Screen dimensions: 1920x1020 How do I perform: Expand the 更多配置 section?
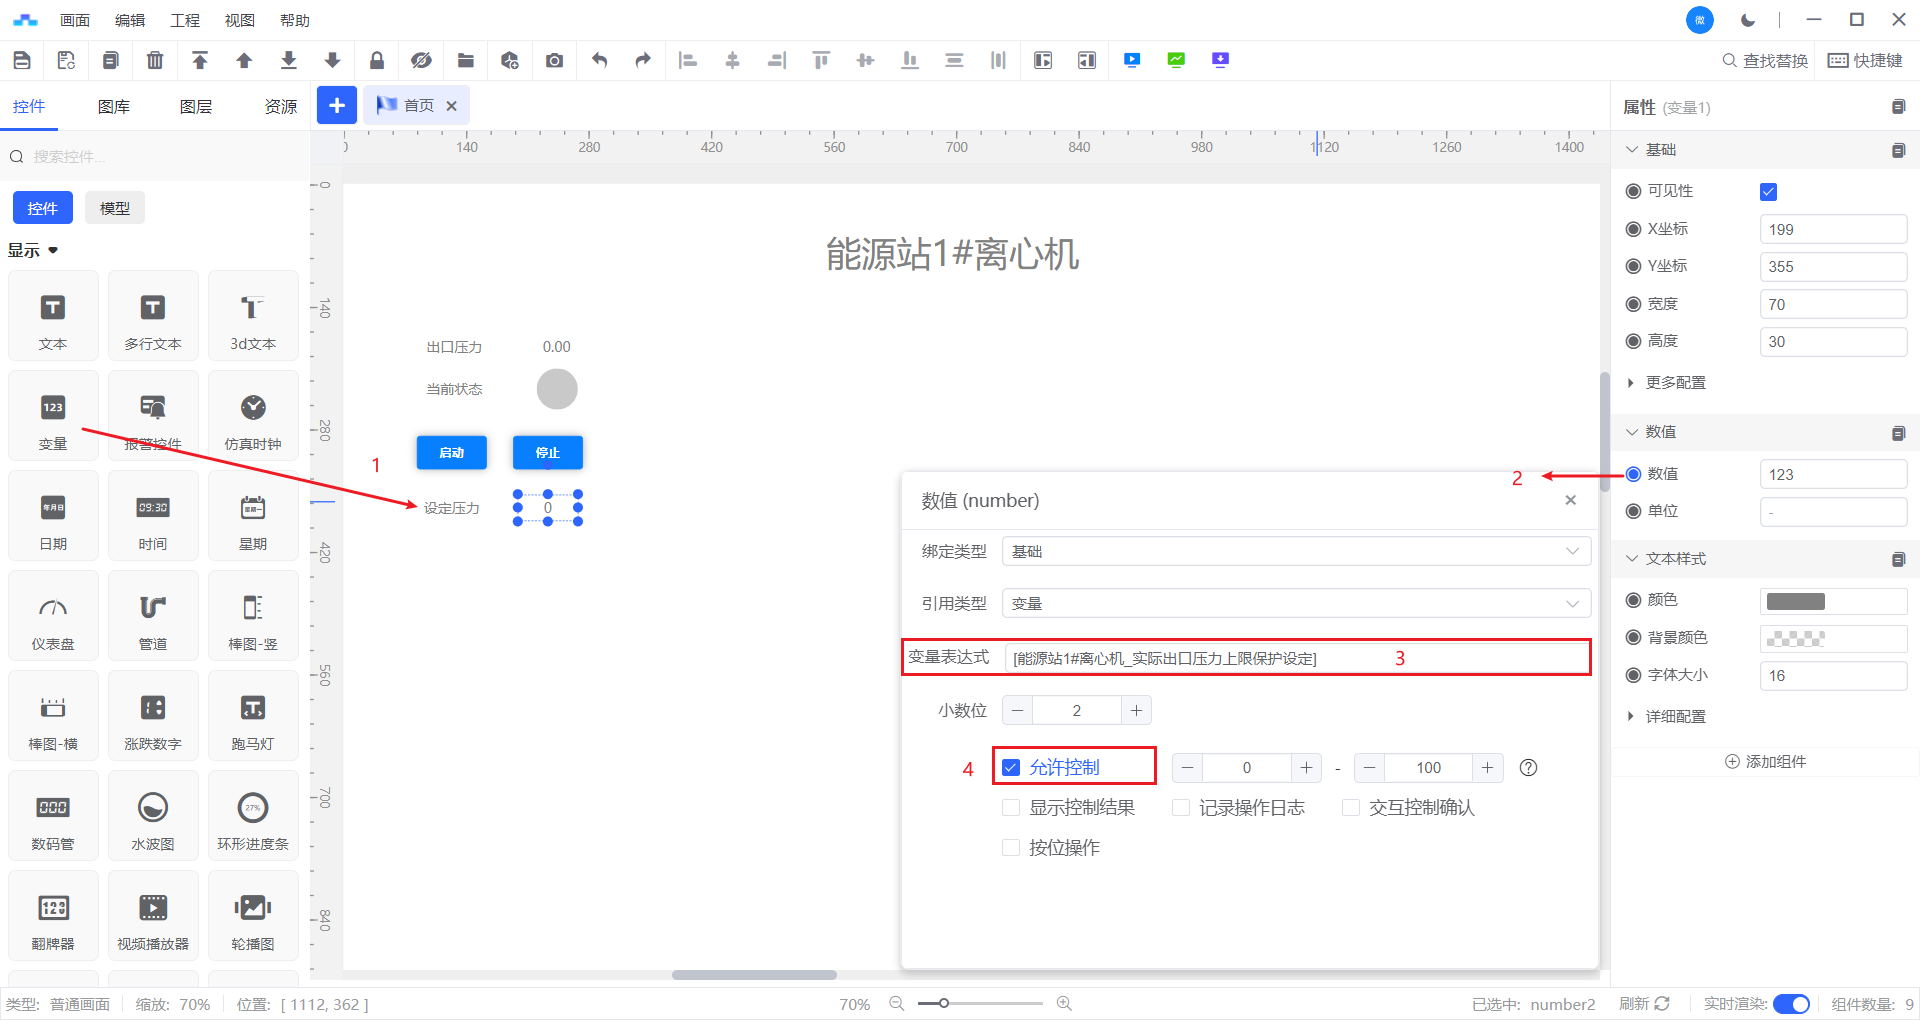click(x=1675, y=383)
